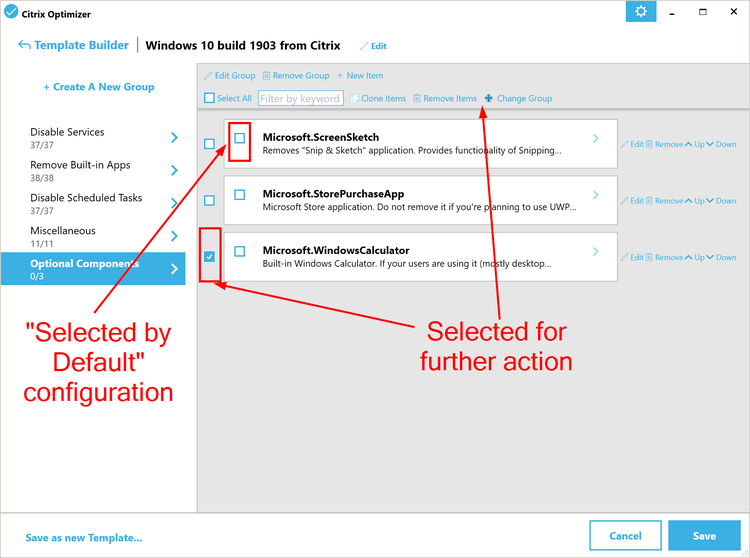Viewport: 750px width, 558px height.
Task: Click Change Group
Action: click(x=518, y=98)
